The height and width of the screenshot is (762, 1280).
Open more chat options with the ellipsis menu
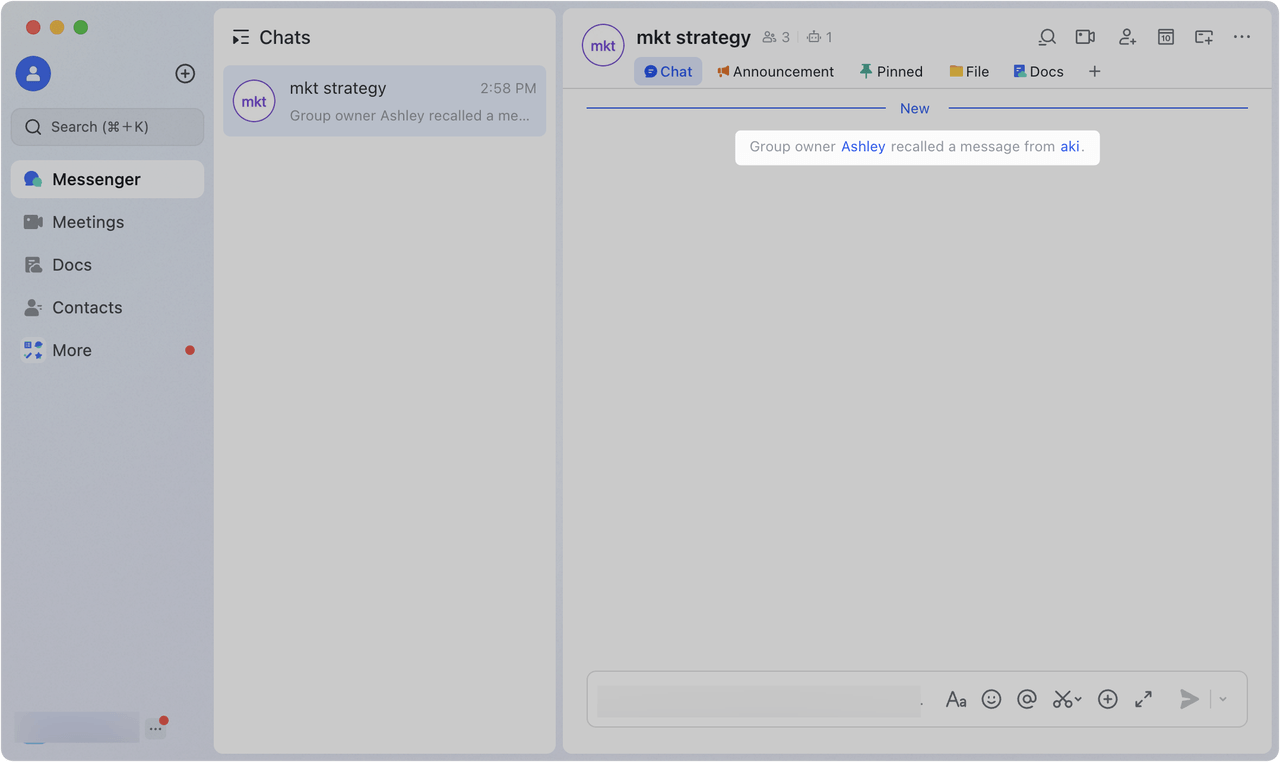point(1242,37)
